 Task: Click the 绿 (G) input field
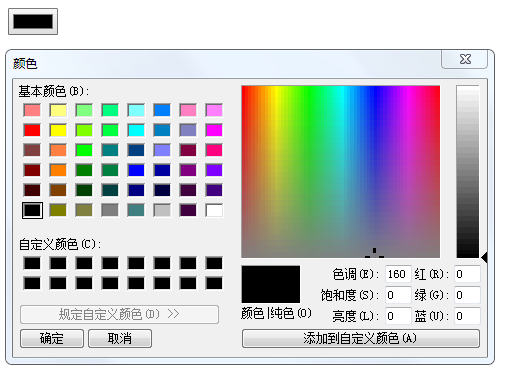467,295
